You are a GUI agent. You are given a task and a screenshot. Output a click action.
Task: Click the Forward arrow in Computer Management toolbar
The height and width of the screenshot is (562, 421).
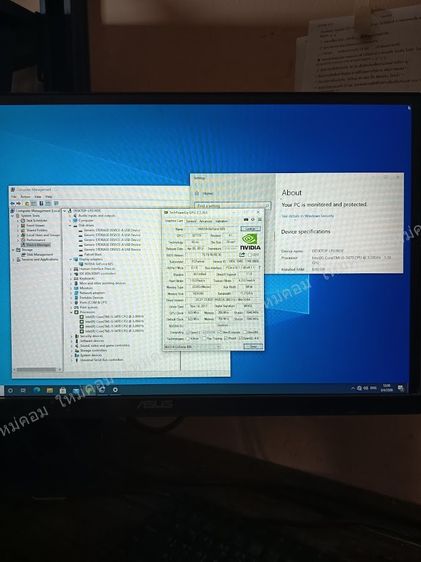point(19,204)
